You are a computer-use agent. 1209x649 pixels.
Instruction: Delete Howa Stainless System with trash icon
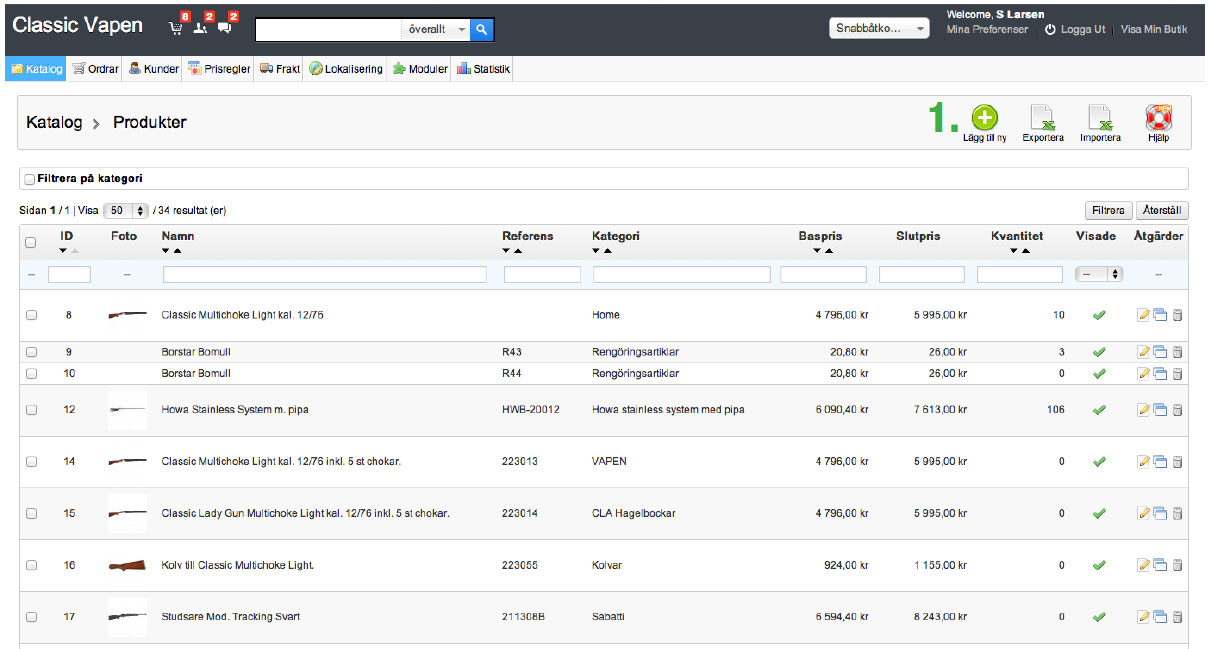[x=1177, y=410]
